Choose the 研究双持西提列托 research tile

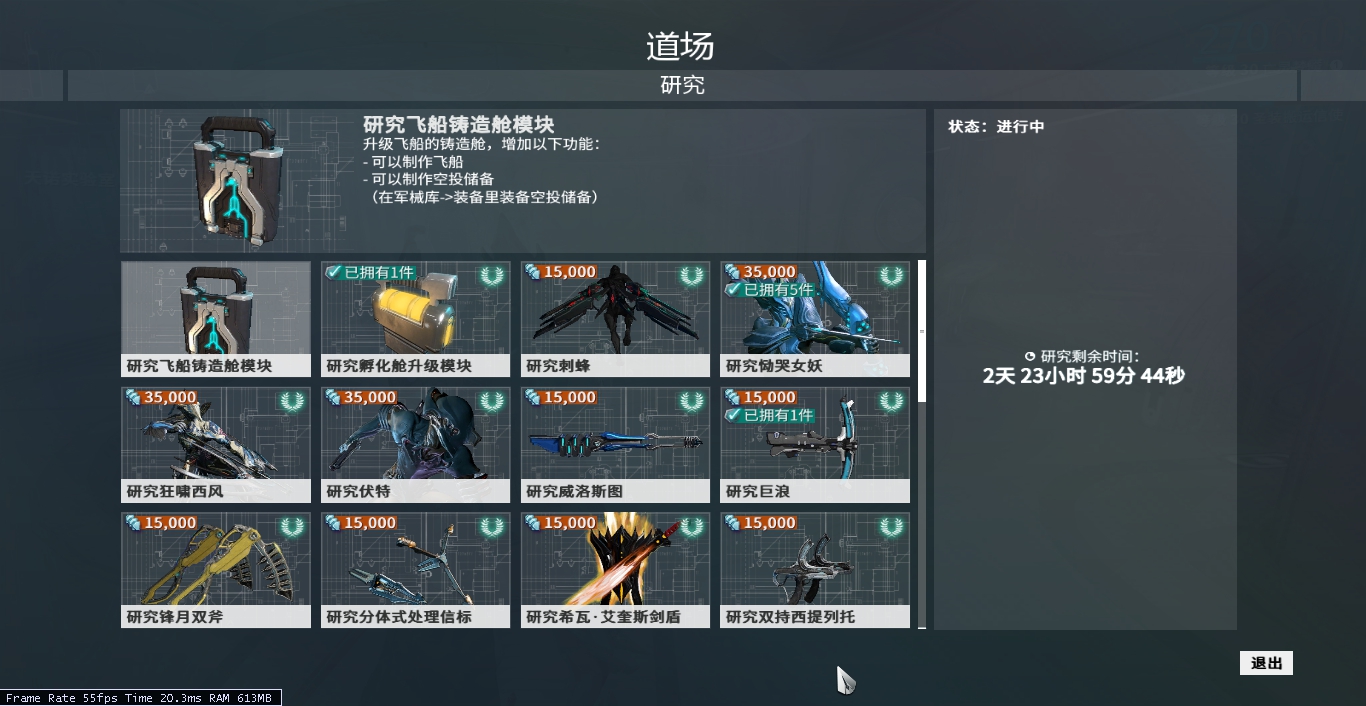(x=815, y=570)
